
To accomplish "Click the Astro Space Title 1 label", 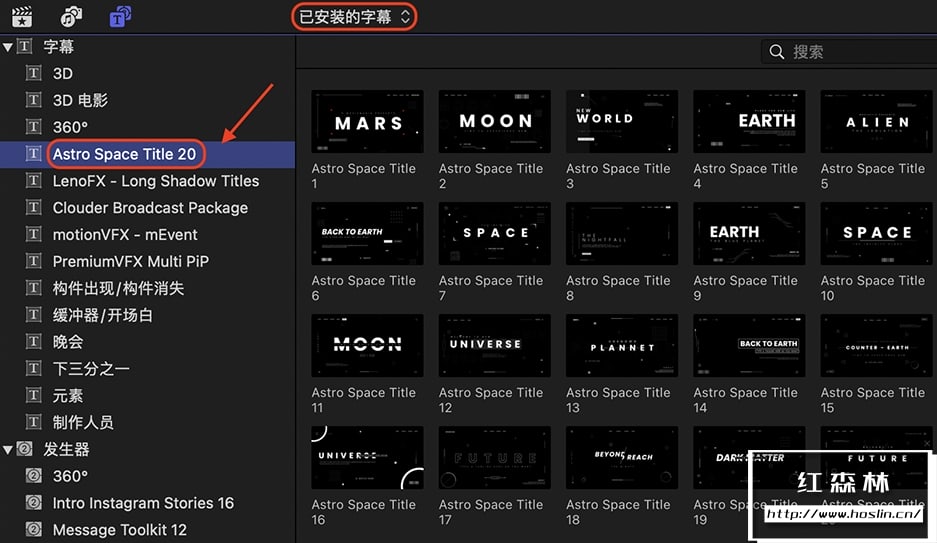I will point(363,176).
